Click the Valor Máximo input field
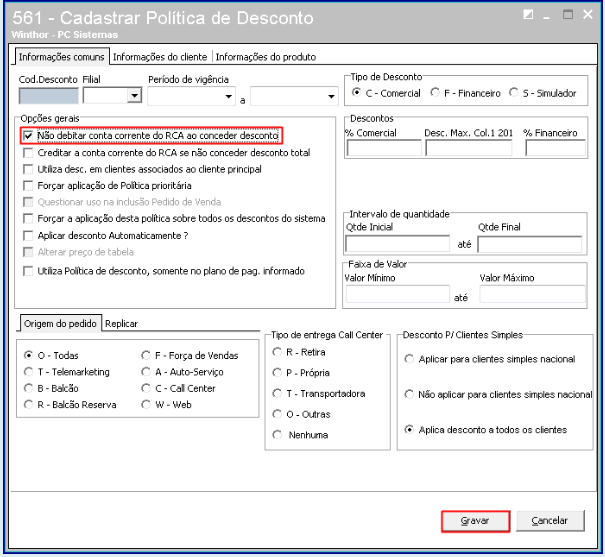This screenshot has width=605, height=557. point(532,294)
